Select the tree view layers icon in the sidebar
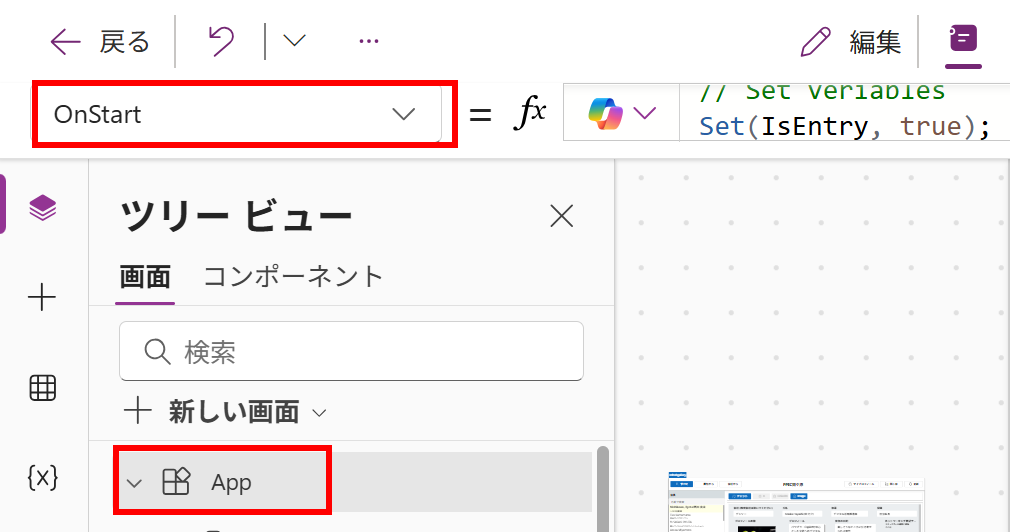Screen dimensions: 1010x532 pyautogui.click(x=42, y=208)
